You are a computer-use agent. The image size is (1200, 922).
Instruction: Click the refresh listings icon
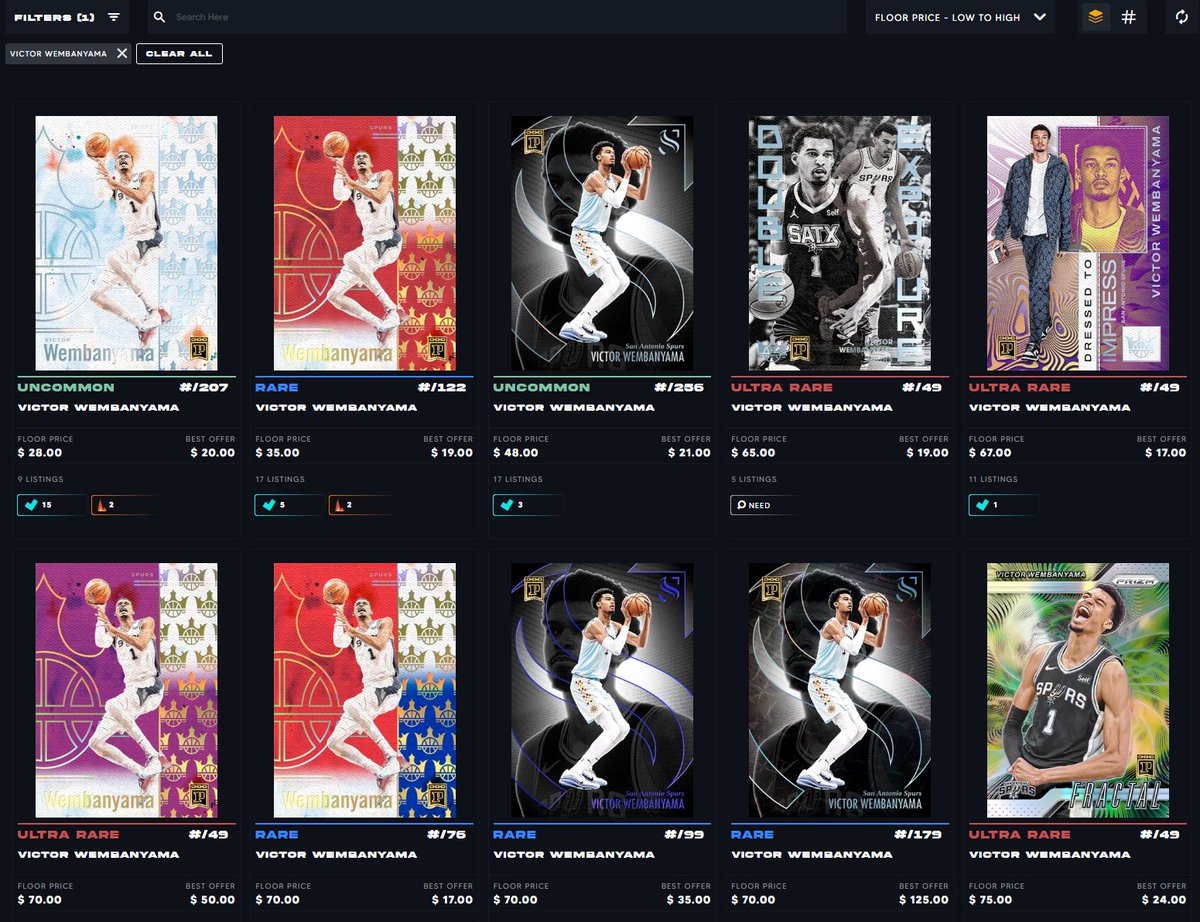[x=1182, y=17]
